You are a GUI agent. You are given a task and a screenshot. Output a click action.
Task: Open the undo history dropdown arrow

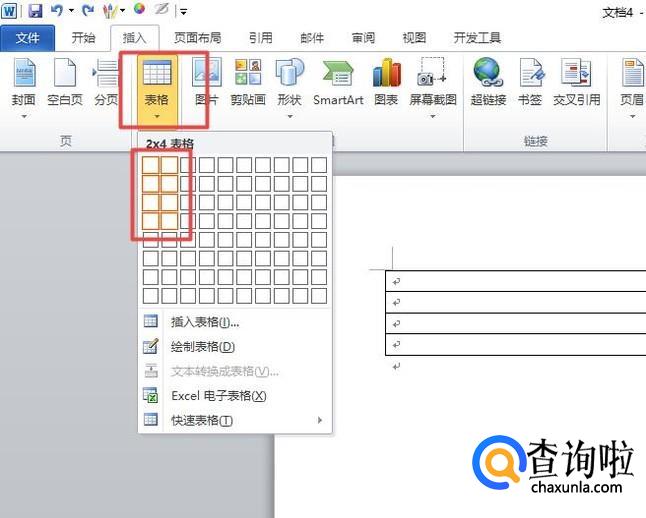(x=71, y=11)
